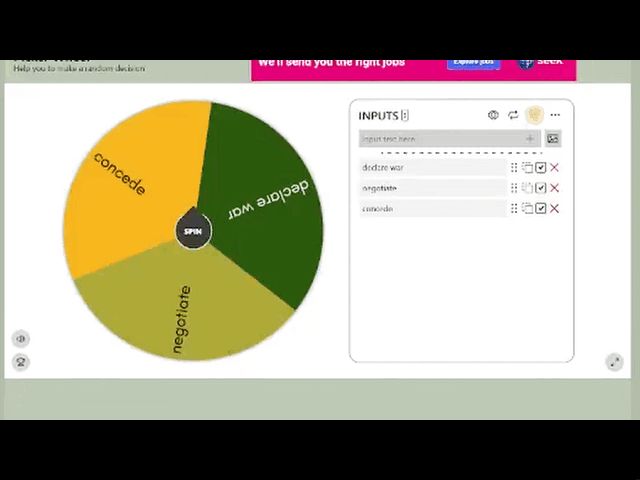
Task: Click the INPUTS panel heading
Action: coord(378,116)
